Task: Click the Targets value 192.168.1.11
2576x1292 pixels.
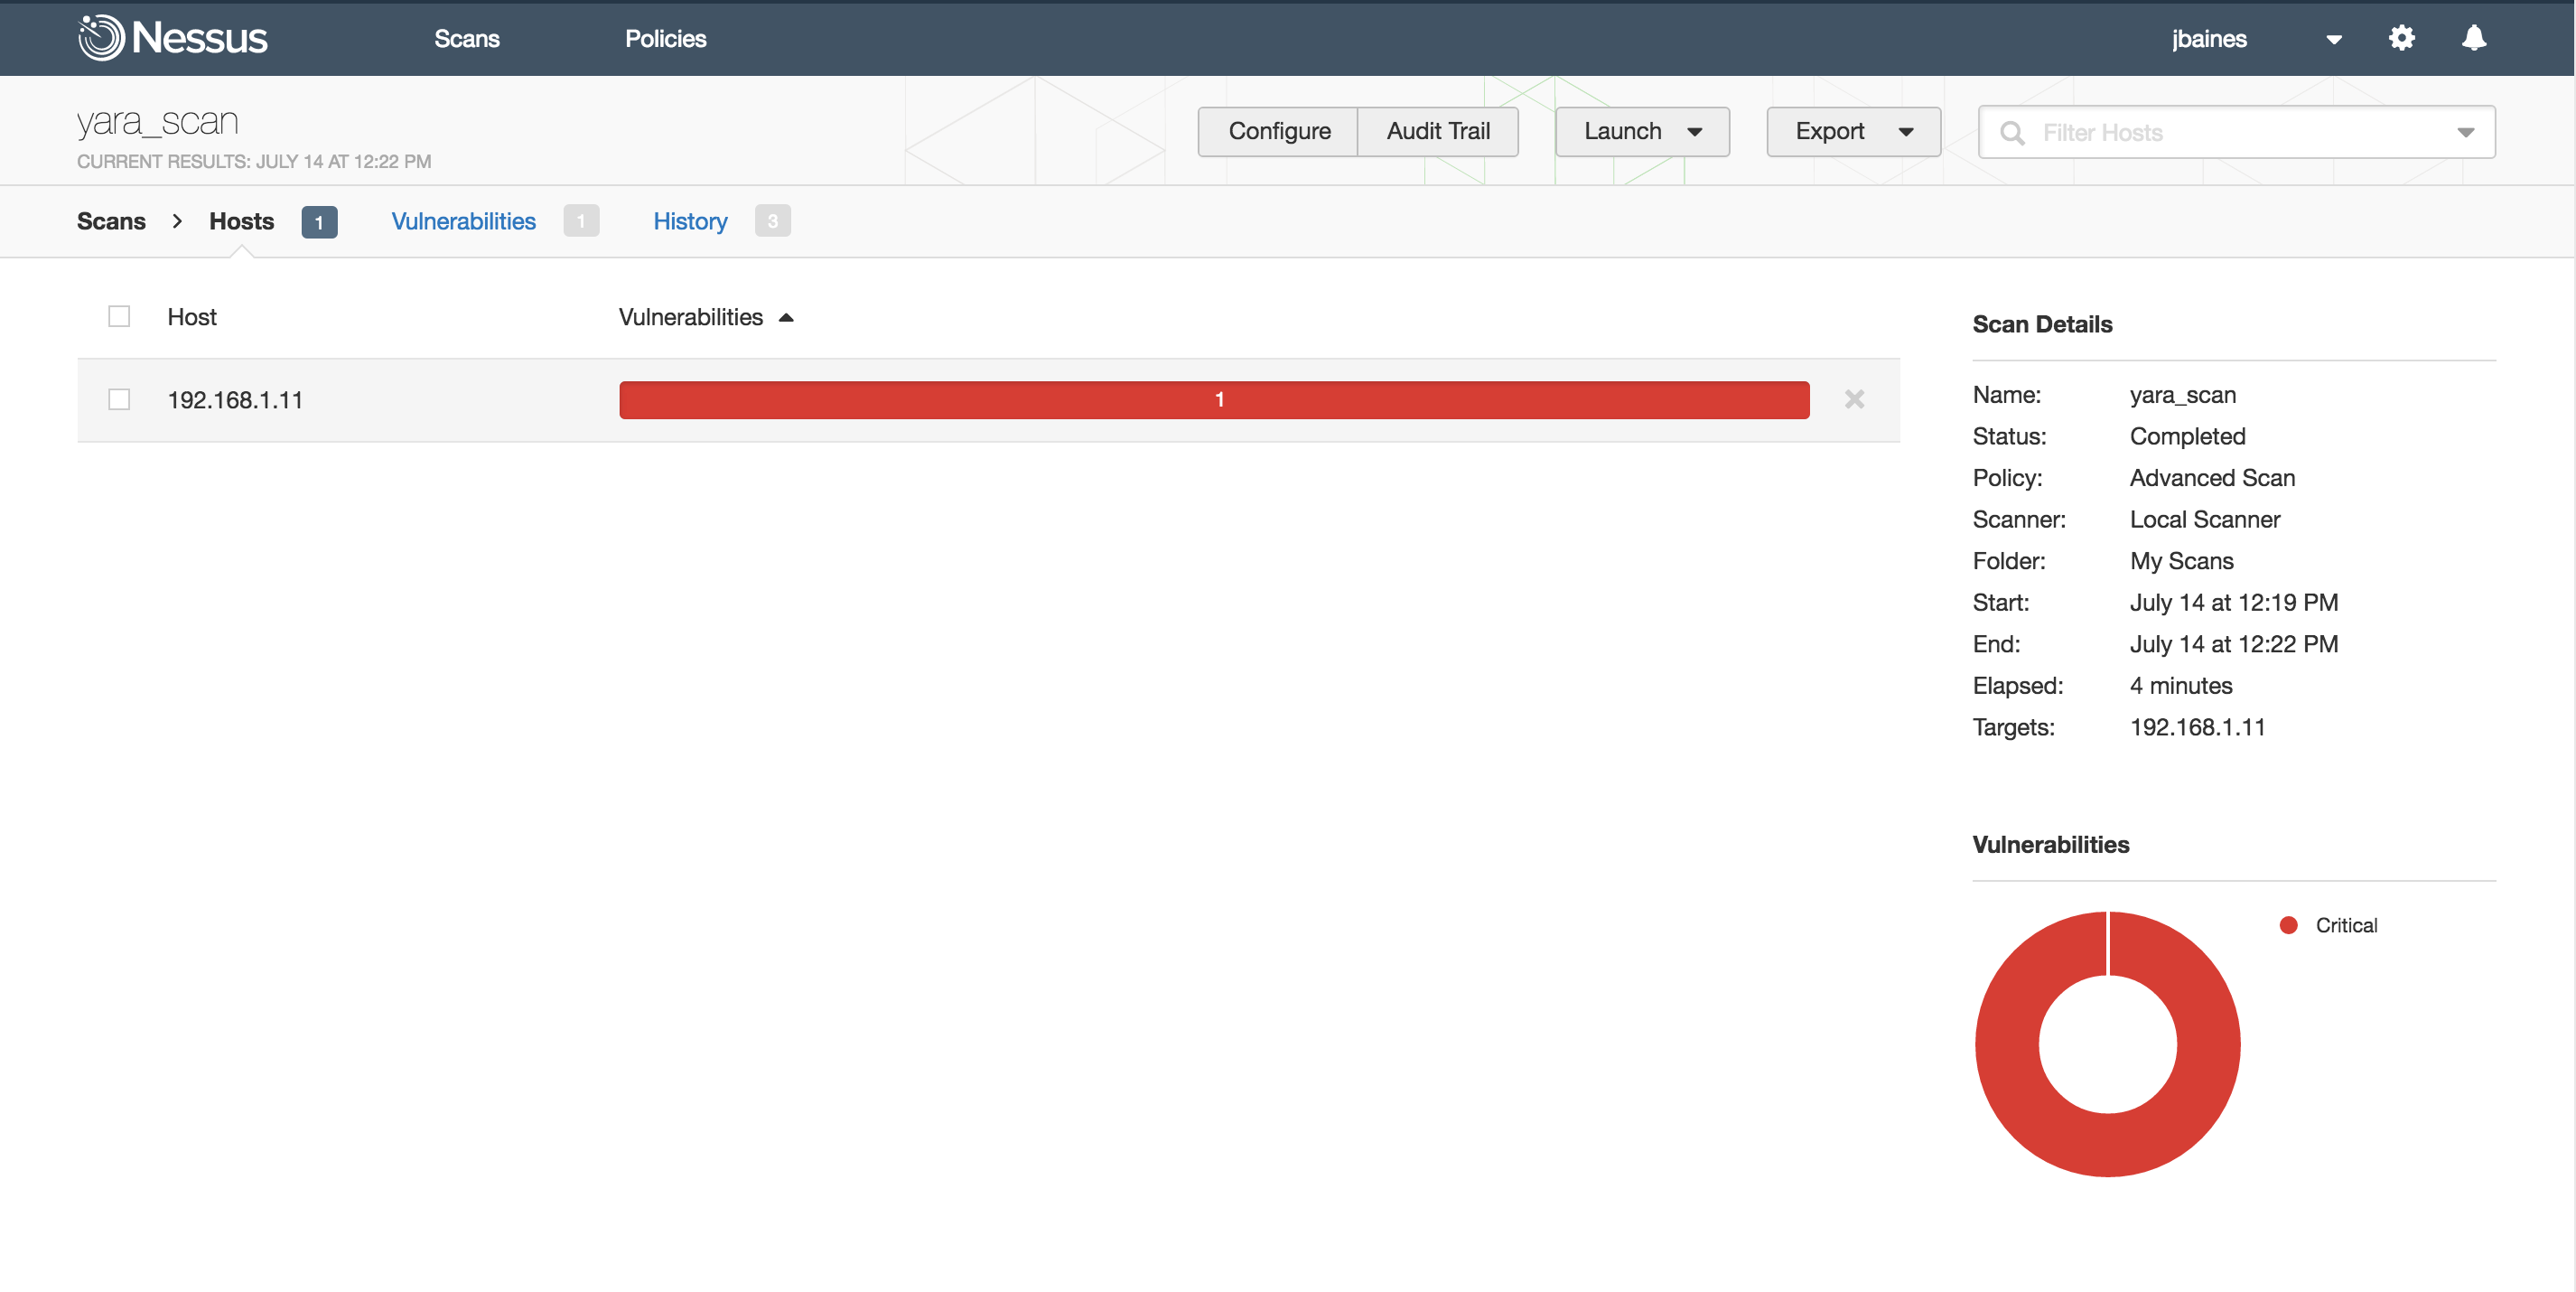Action: click(2197, 728)
